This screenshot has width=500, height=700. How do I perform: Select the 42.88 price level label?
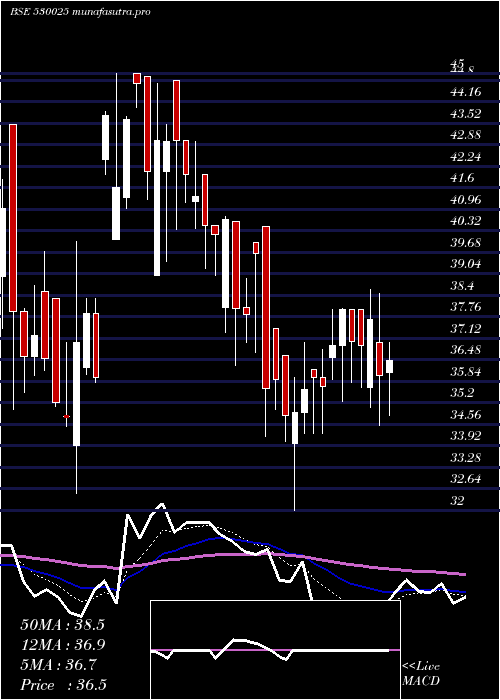(x=466, y=135)
